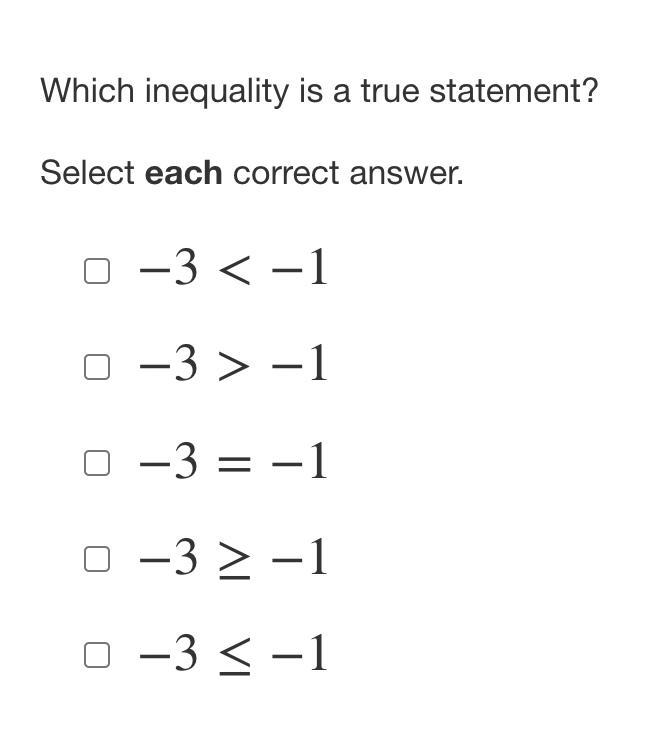
Task: Choose the −3 ≤ −1 answer text
Action: tap(233, 654)
